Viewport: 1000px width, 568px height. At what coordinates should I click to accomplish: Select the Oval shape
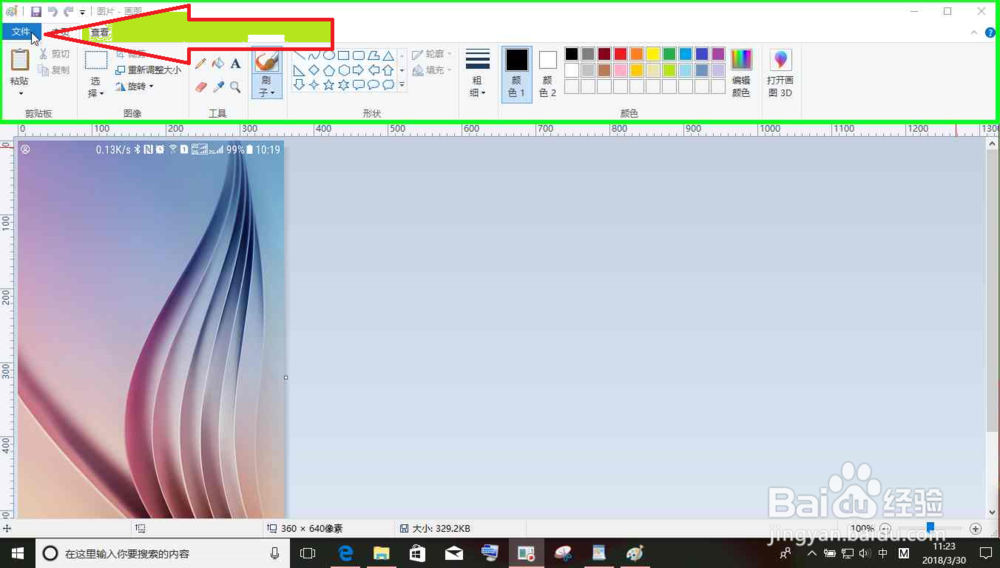point(328,55)
